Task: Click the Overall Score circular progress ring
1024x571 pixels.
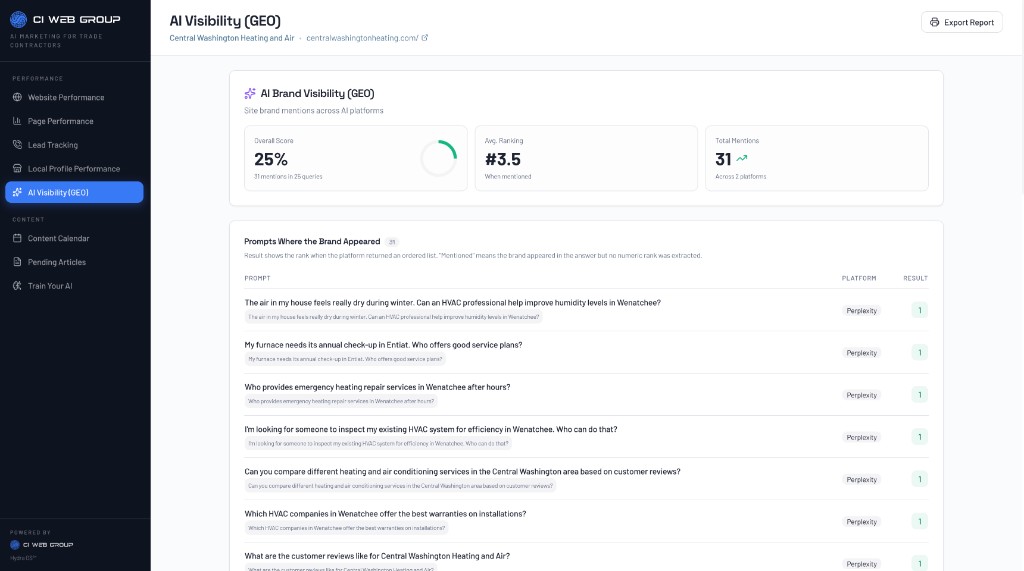Action: pyautogui.click(x=439, y=158)
